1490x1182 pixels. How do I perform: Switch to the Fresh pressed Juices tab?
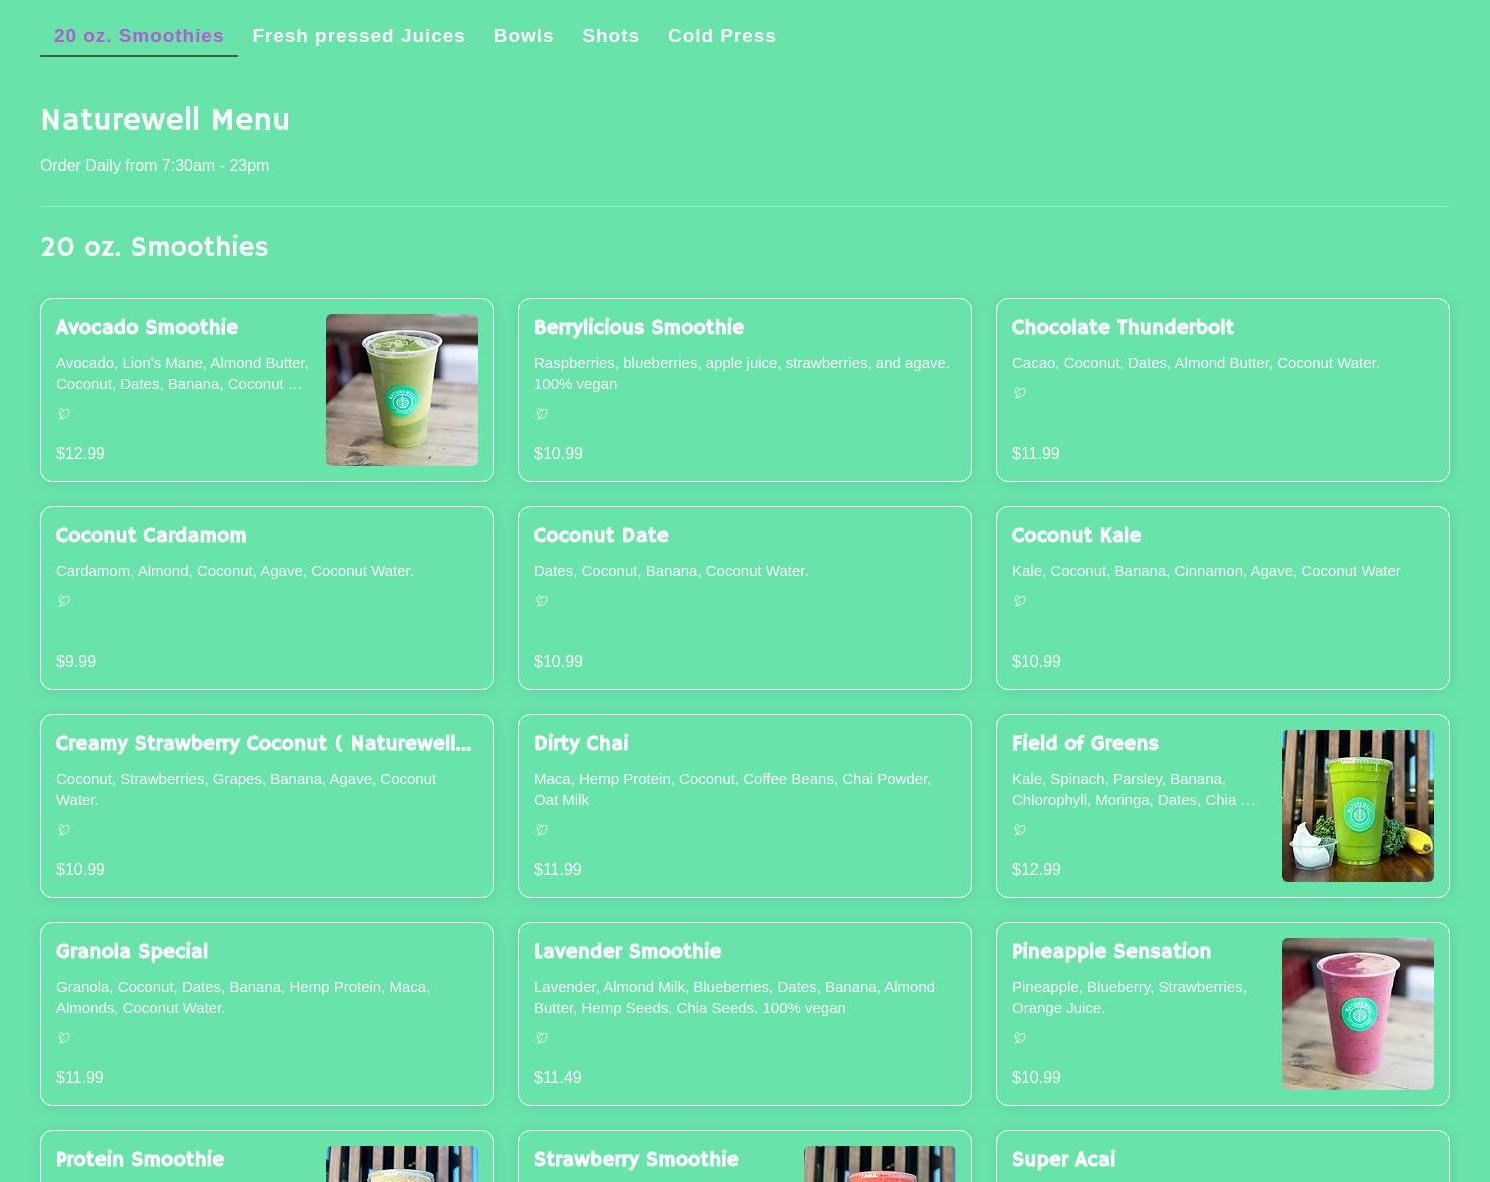[x=358, y=35]
